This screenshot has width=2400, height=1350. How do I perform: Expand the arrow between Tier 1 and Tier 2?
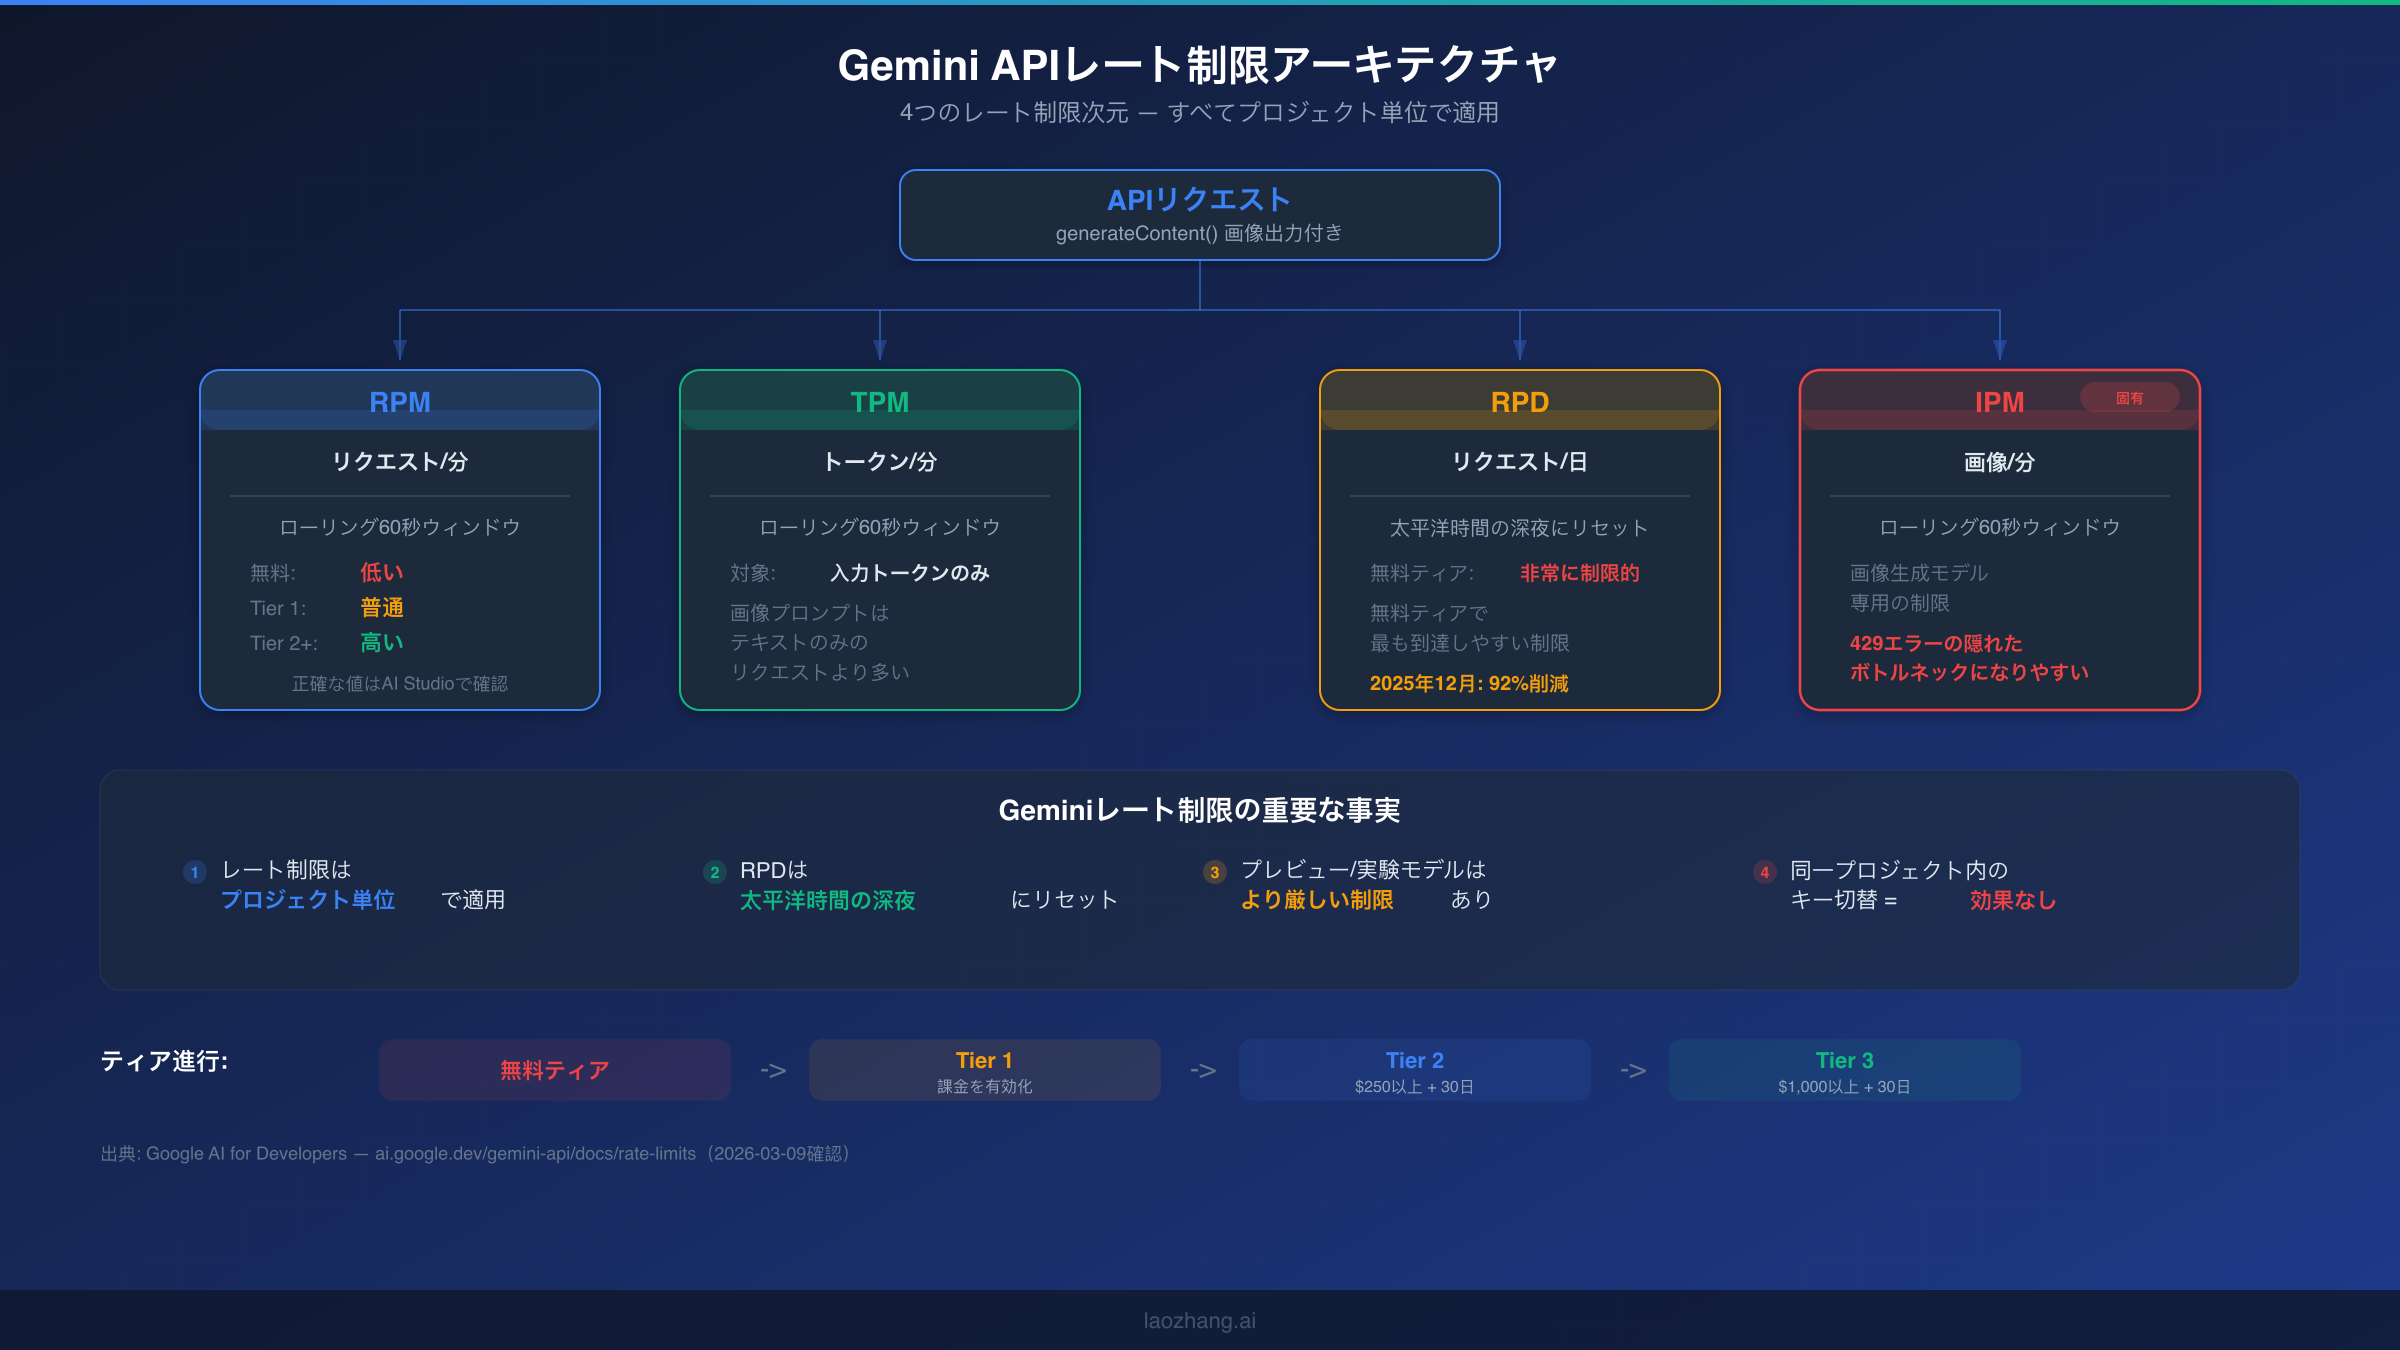[x=1202, y=1069]
